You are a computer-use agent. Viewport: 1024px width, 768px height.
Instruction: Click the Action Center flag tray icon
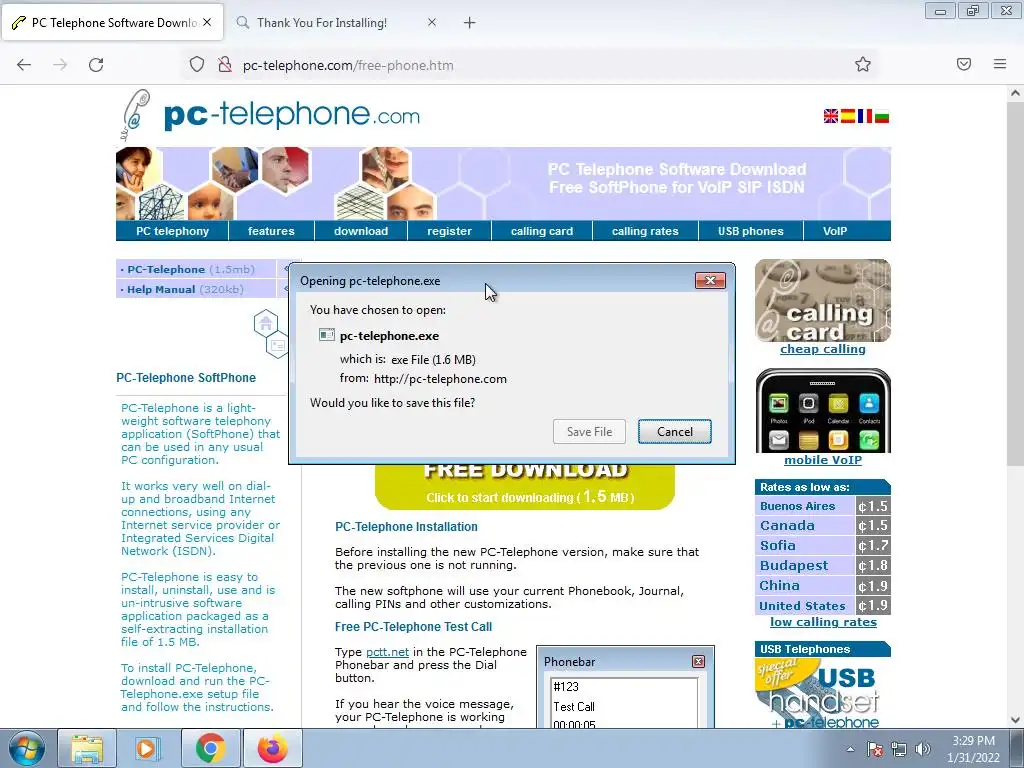pos(874,749)
